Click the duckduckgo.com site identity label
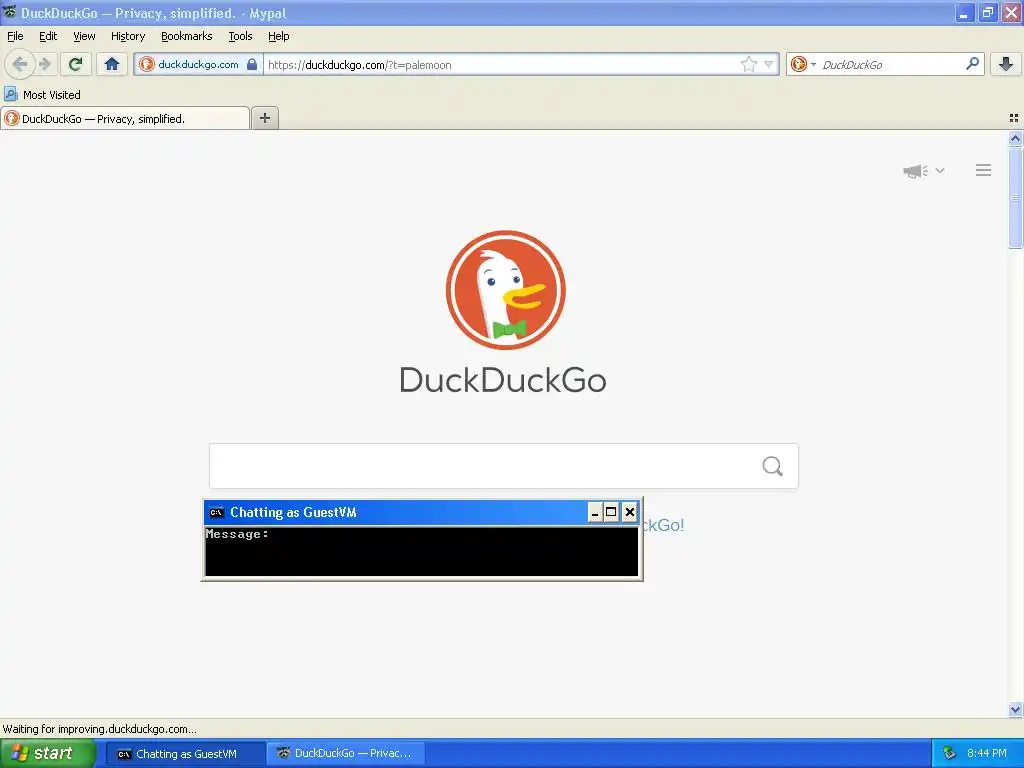Viewport: 1024px width, 768px height. tap(198, 64)
